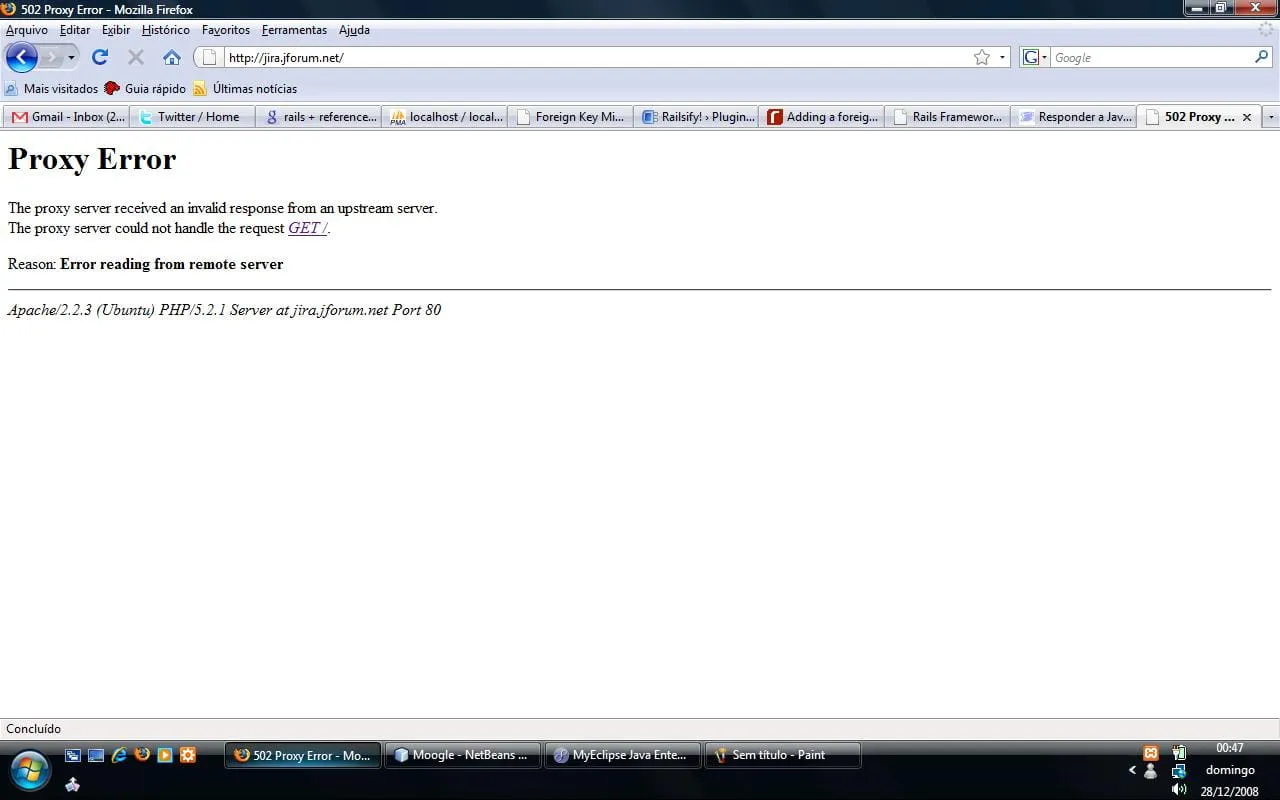Follow the GET / link
The height and width of the screenshot is (800, 1280).
point(307,228)
